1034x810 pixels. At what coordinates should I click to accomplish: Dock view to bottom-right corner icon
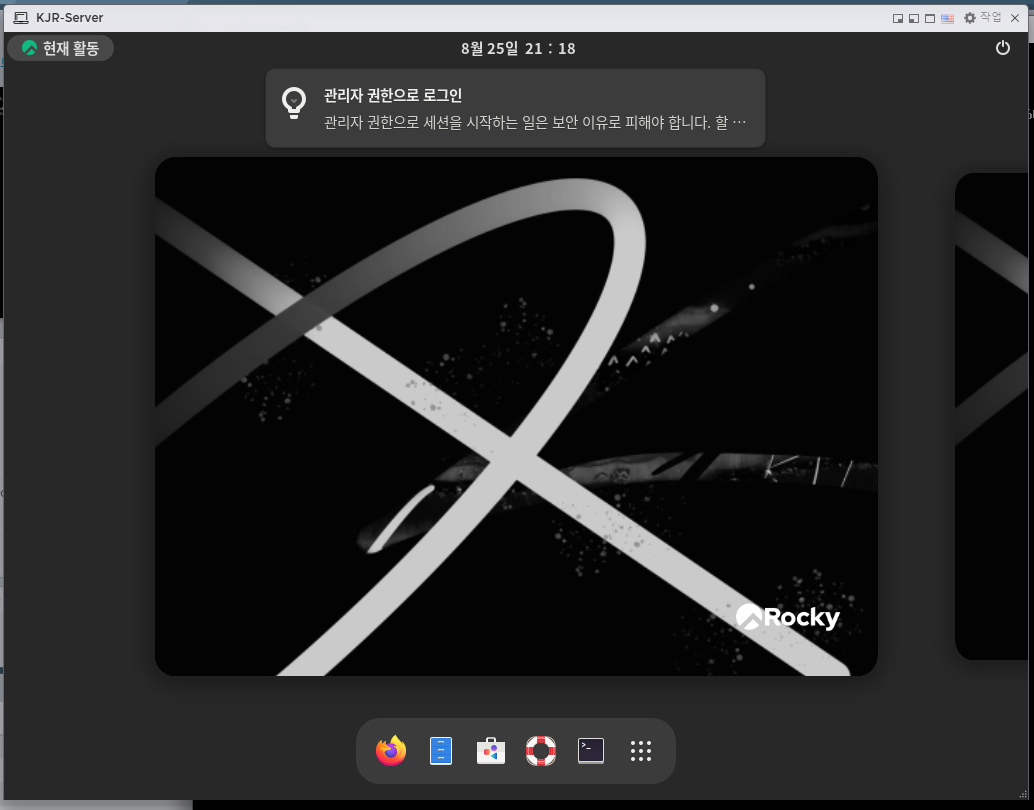(897, 18)
